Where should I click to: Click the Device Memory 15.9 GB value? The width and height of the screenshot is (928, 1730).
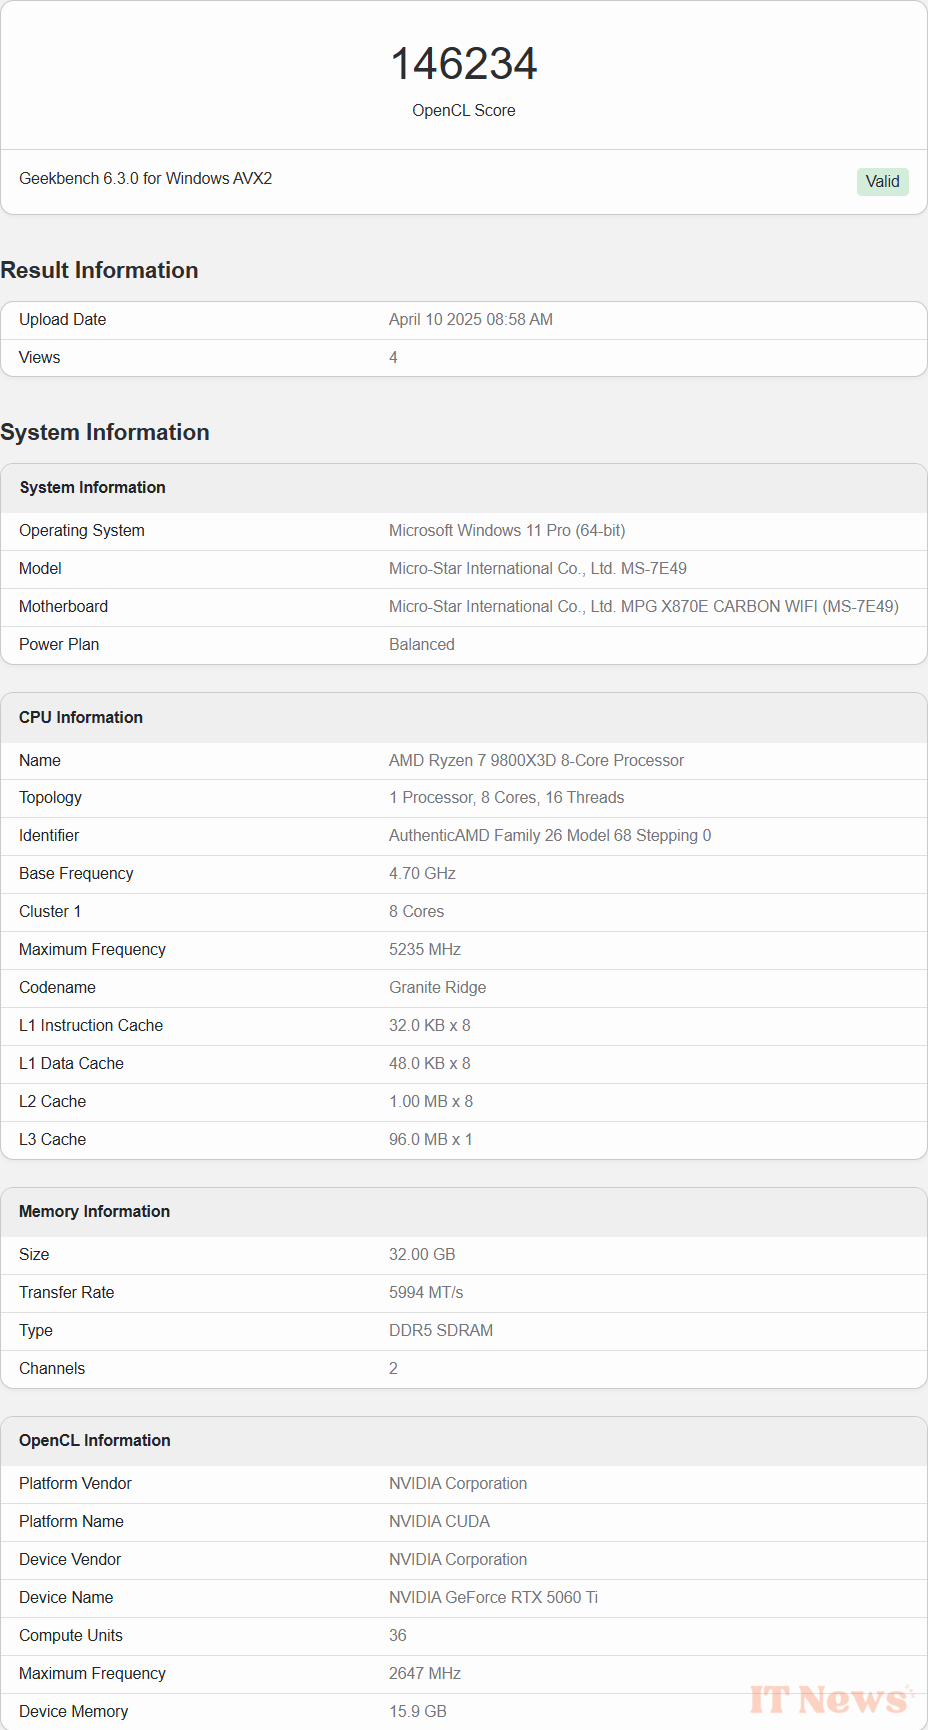point(417,1712)
